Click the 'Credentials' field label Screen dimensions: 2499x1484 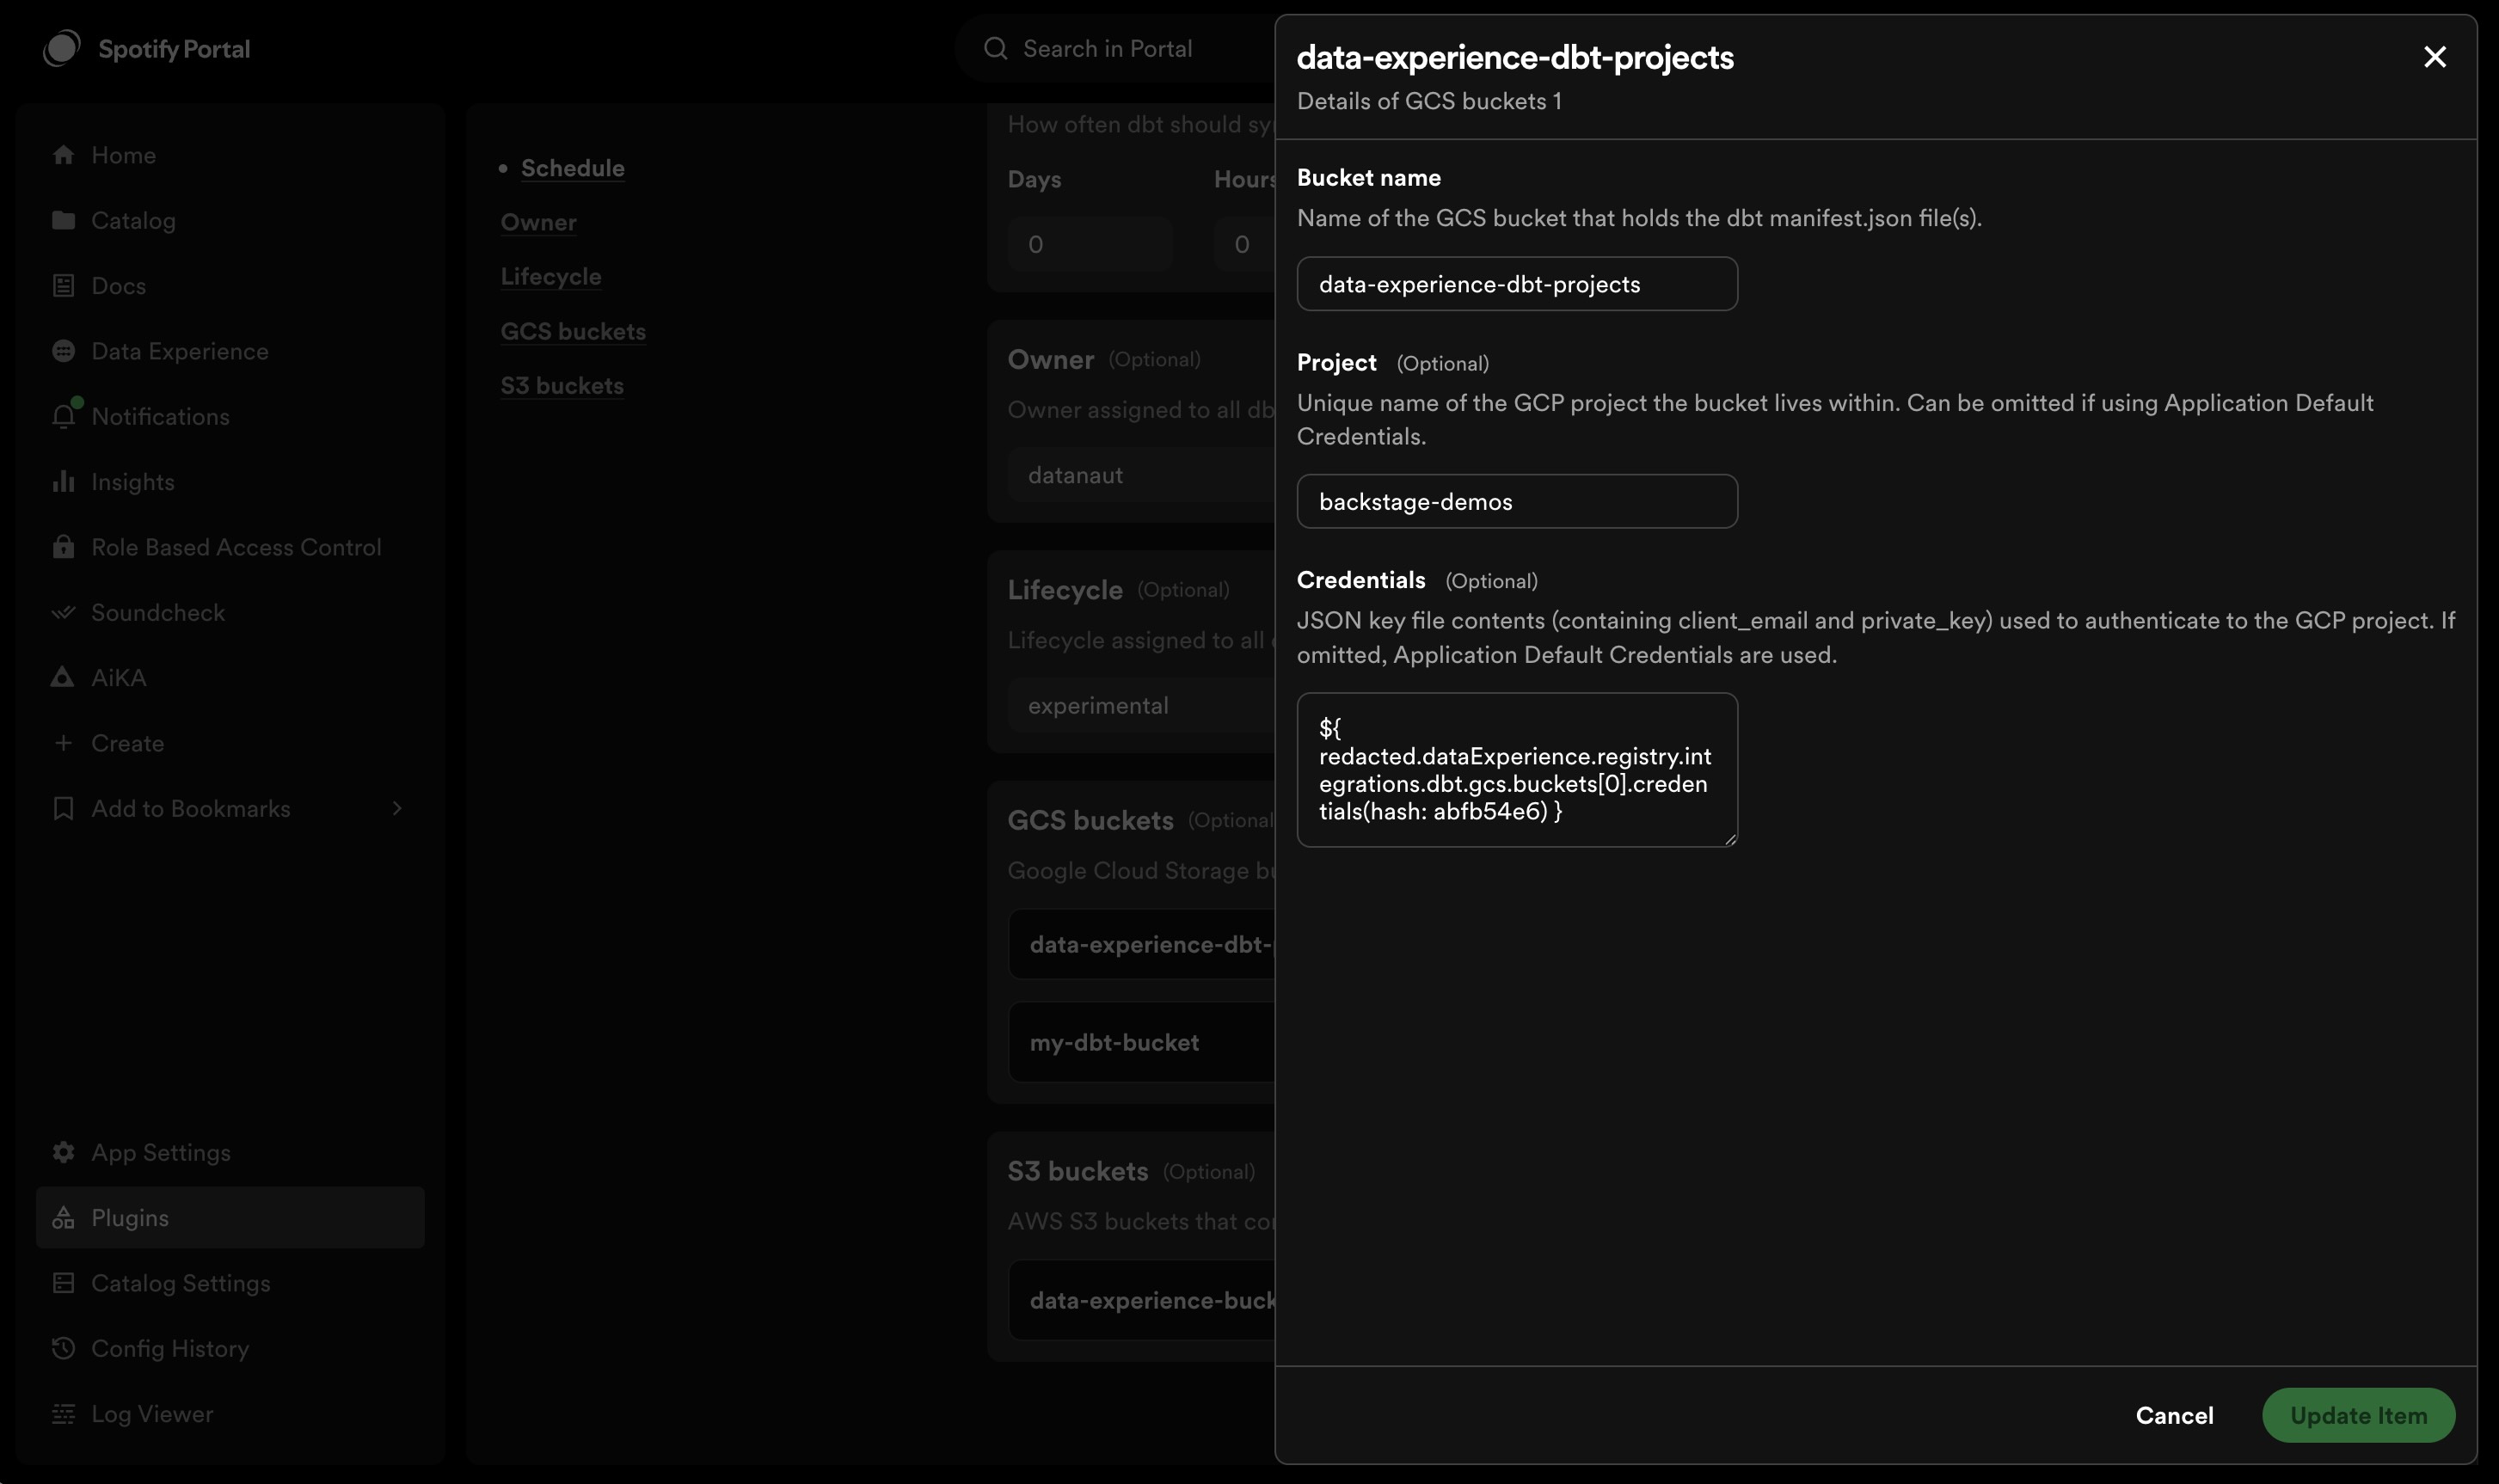[x=1361, y=580]
